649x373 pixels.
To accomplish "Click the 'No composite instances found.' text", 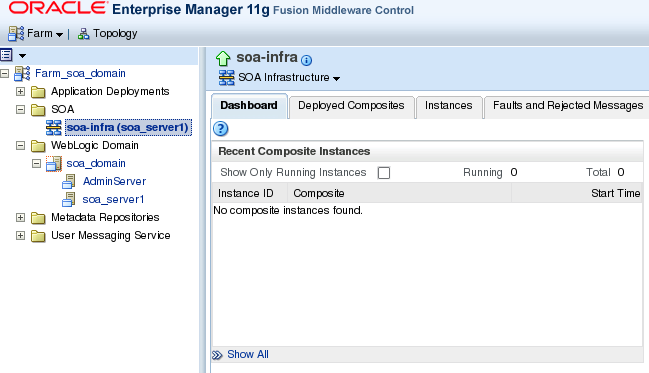I will [x=288, y=211].
